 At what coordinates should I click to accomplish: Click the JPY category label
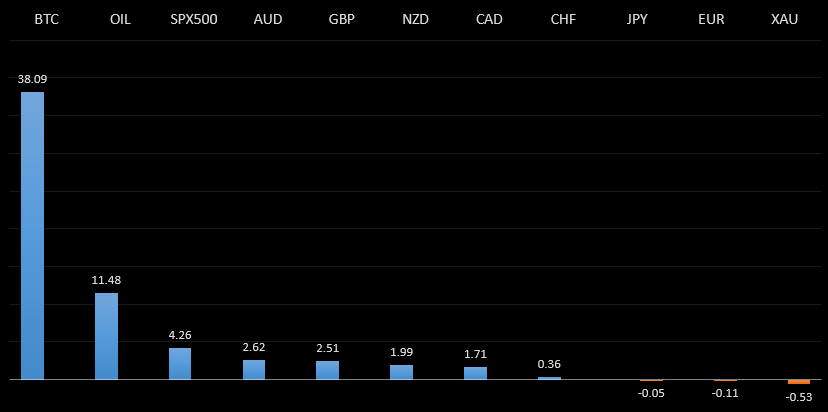tap(637, 19)
